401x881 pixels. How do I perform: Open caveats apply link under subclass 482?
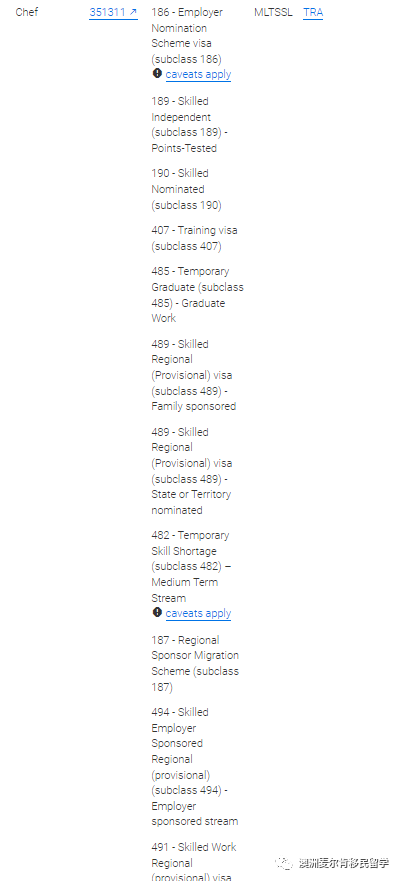point(198,613)
